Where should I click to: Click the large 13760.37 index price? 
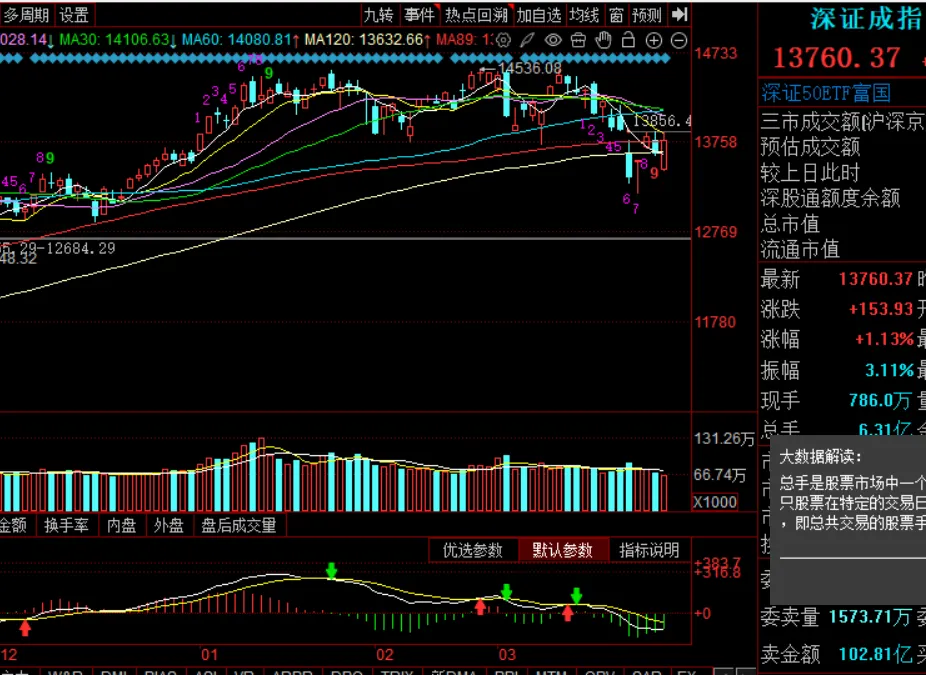coord(837,57)
